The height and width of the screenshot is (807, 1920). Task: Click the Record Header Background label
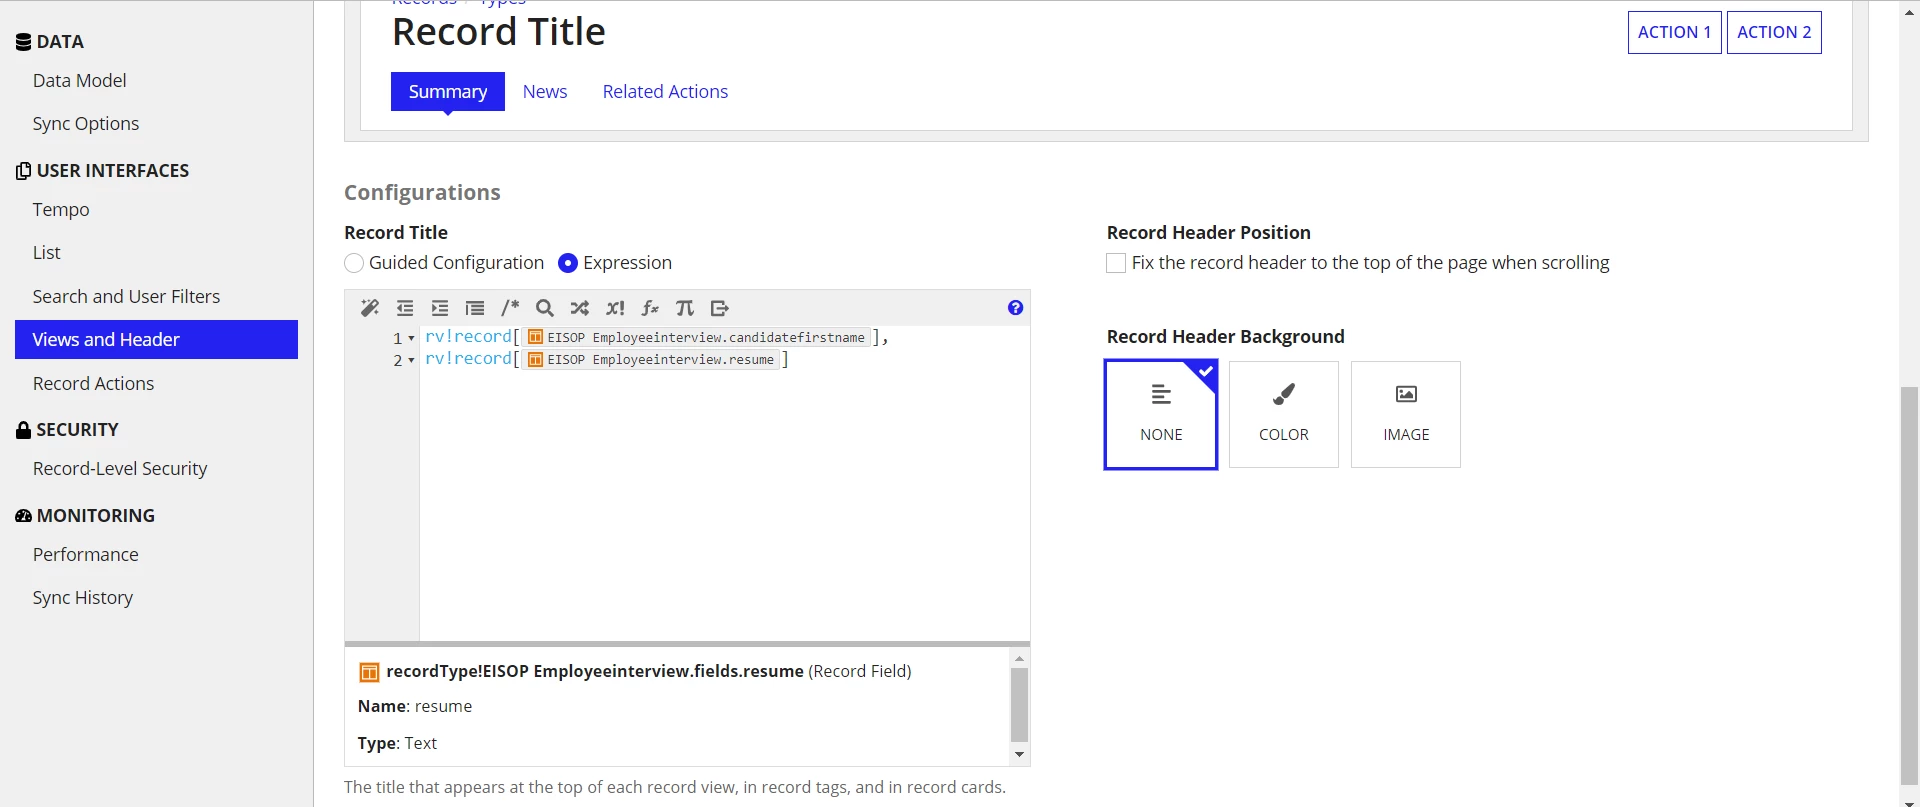click(x=1225, y=337)
